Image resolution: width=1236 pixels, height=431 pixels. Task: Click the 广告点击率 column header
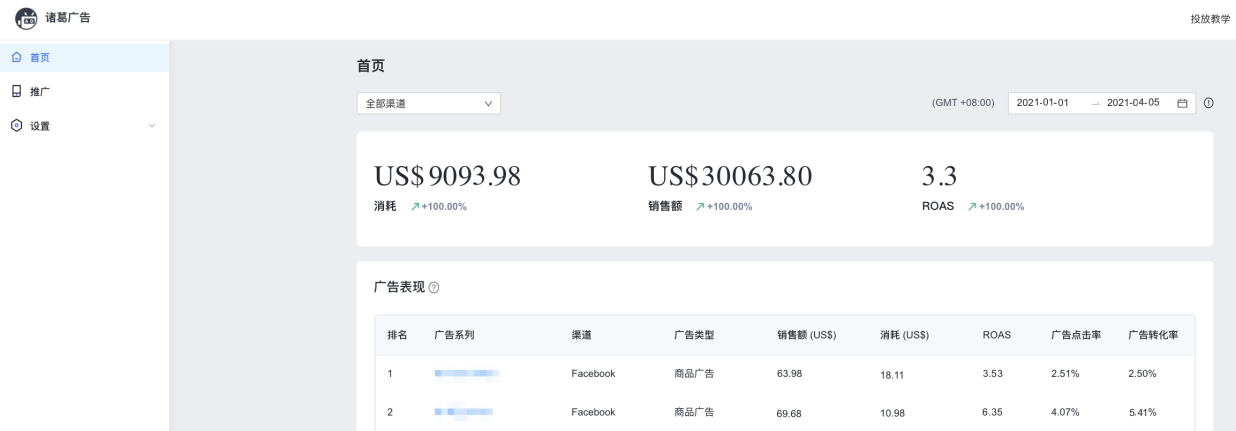(x=1076, y=335)
